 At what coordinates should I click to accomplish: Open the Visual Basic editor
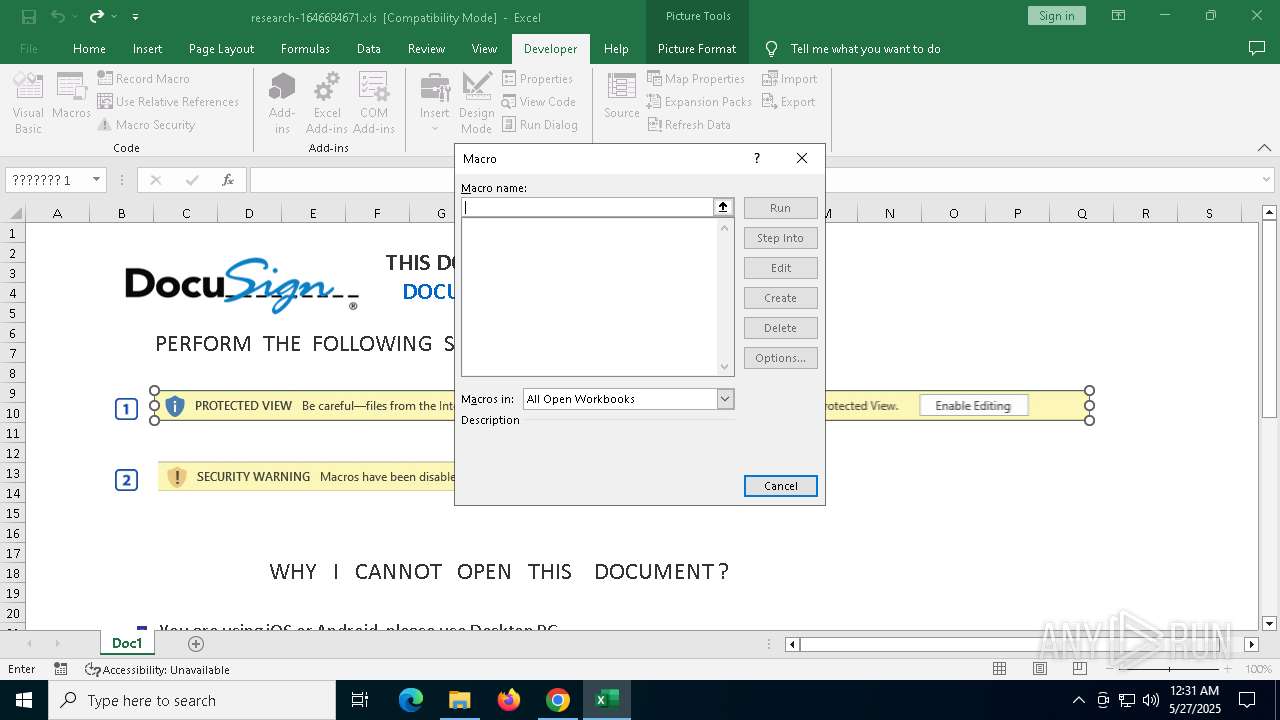pyautogui.click(x=28, y=103)
